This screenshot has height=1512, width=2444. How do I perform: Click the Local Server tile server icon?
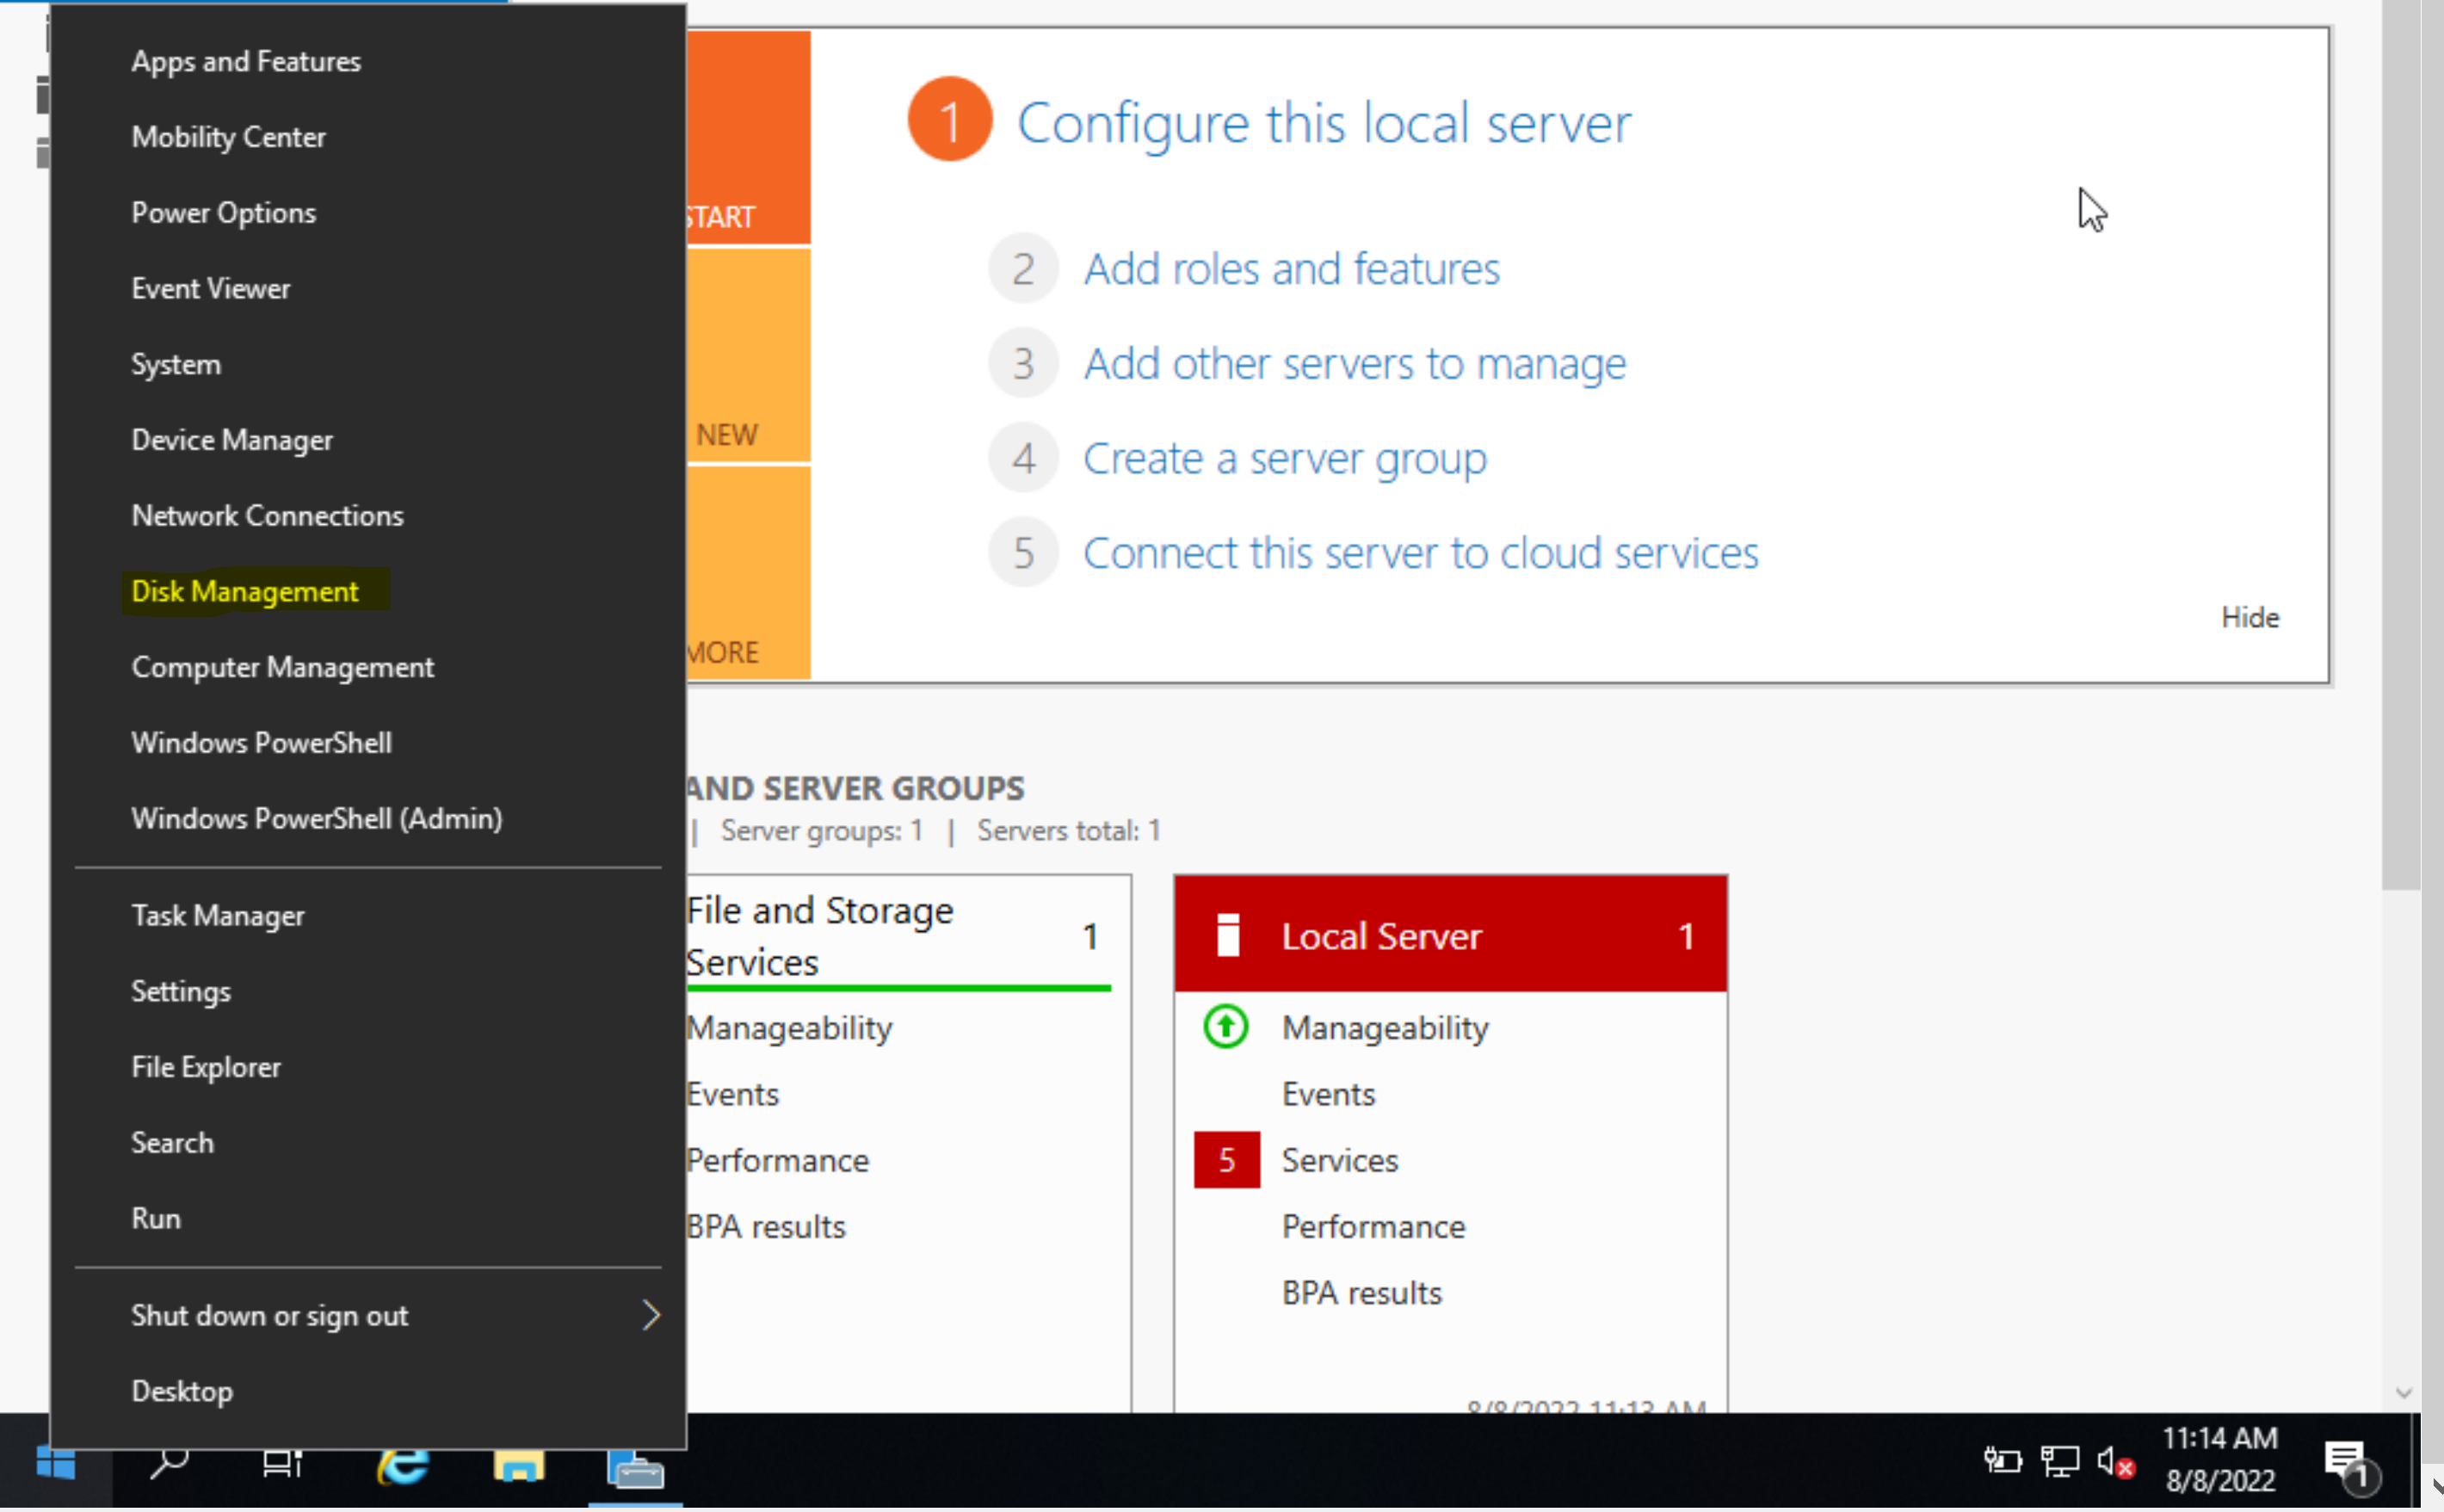point(1228,936)
